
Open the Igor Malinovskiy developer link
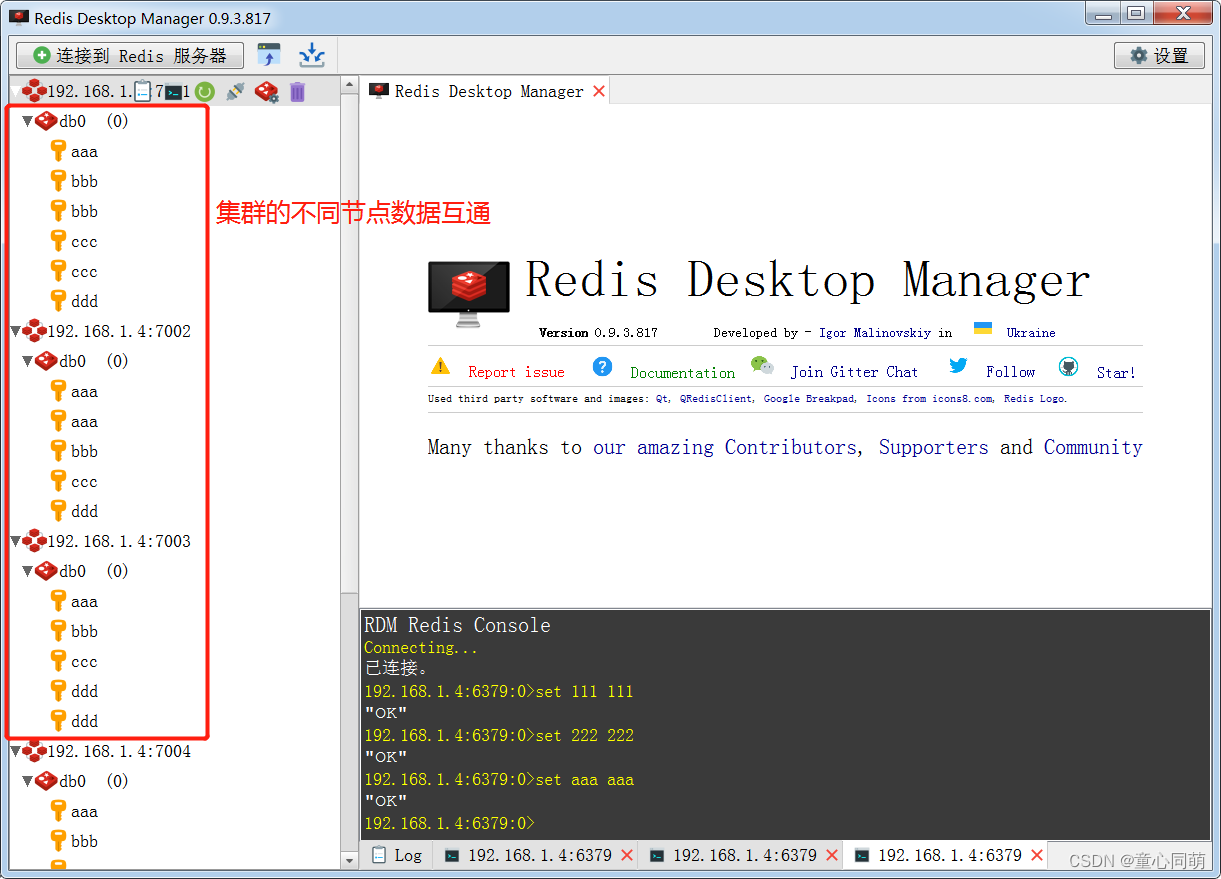coord(876,332)
